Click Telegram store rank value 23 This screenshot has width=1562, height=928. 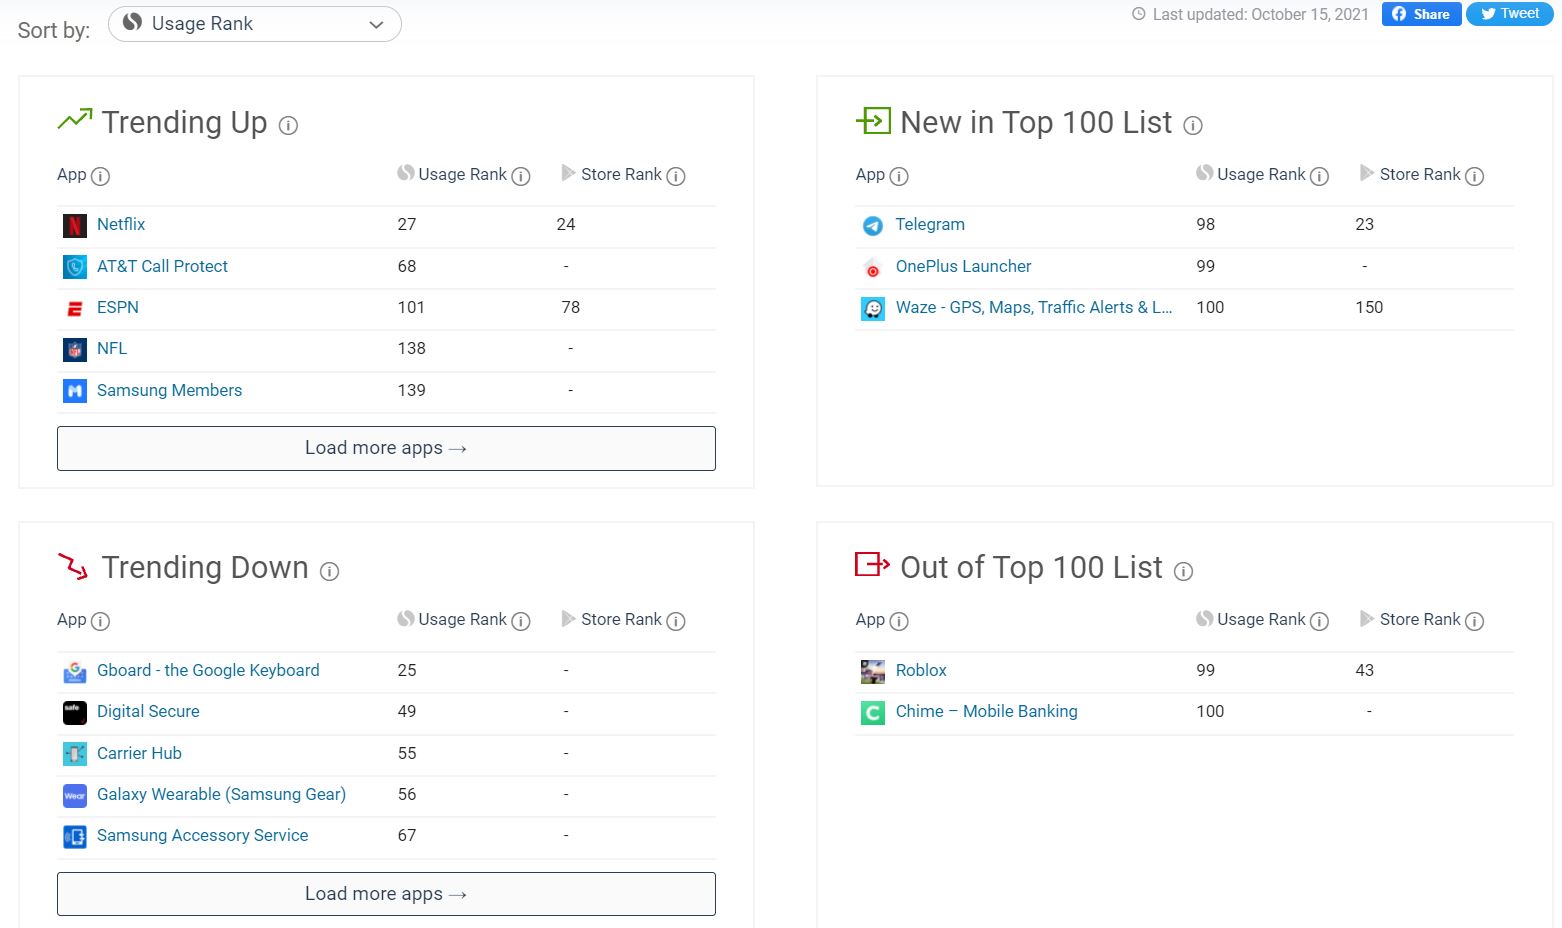(1365, 224)
